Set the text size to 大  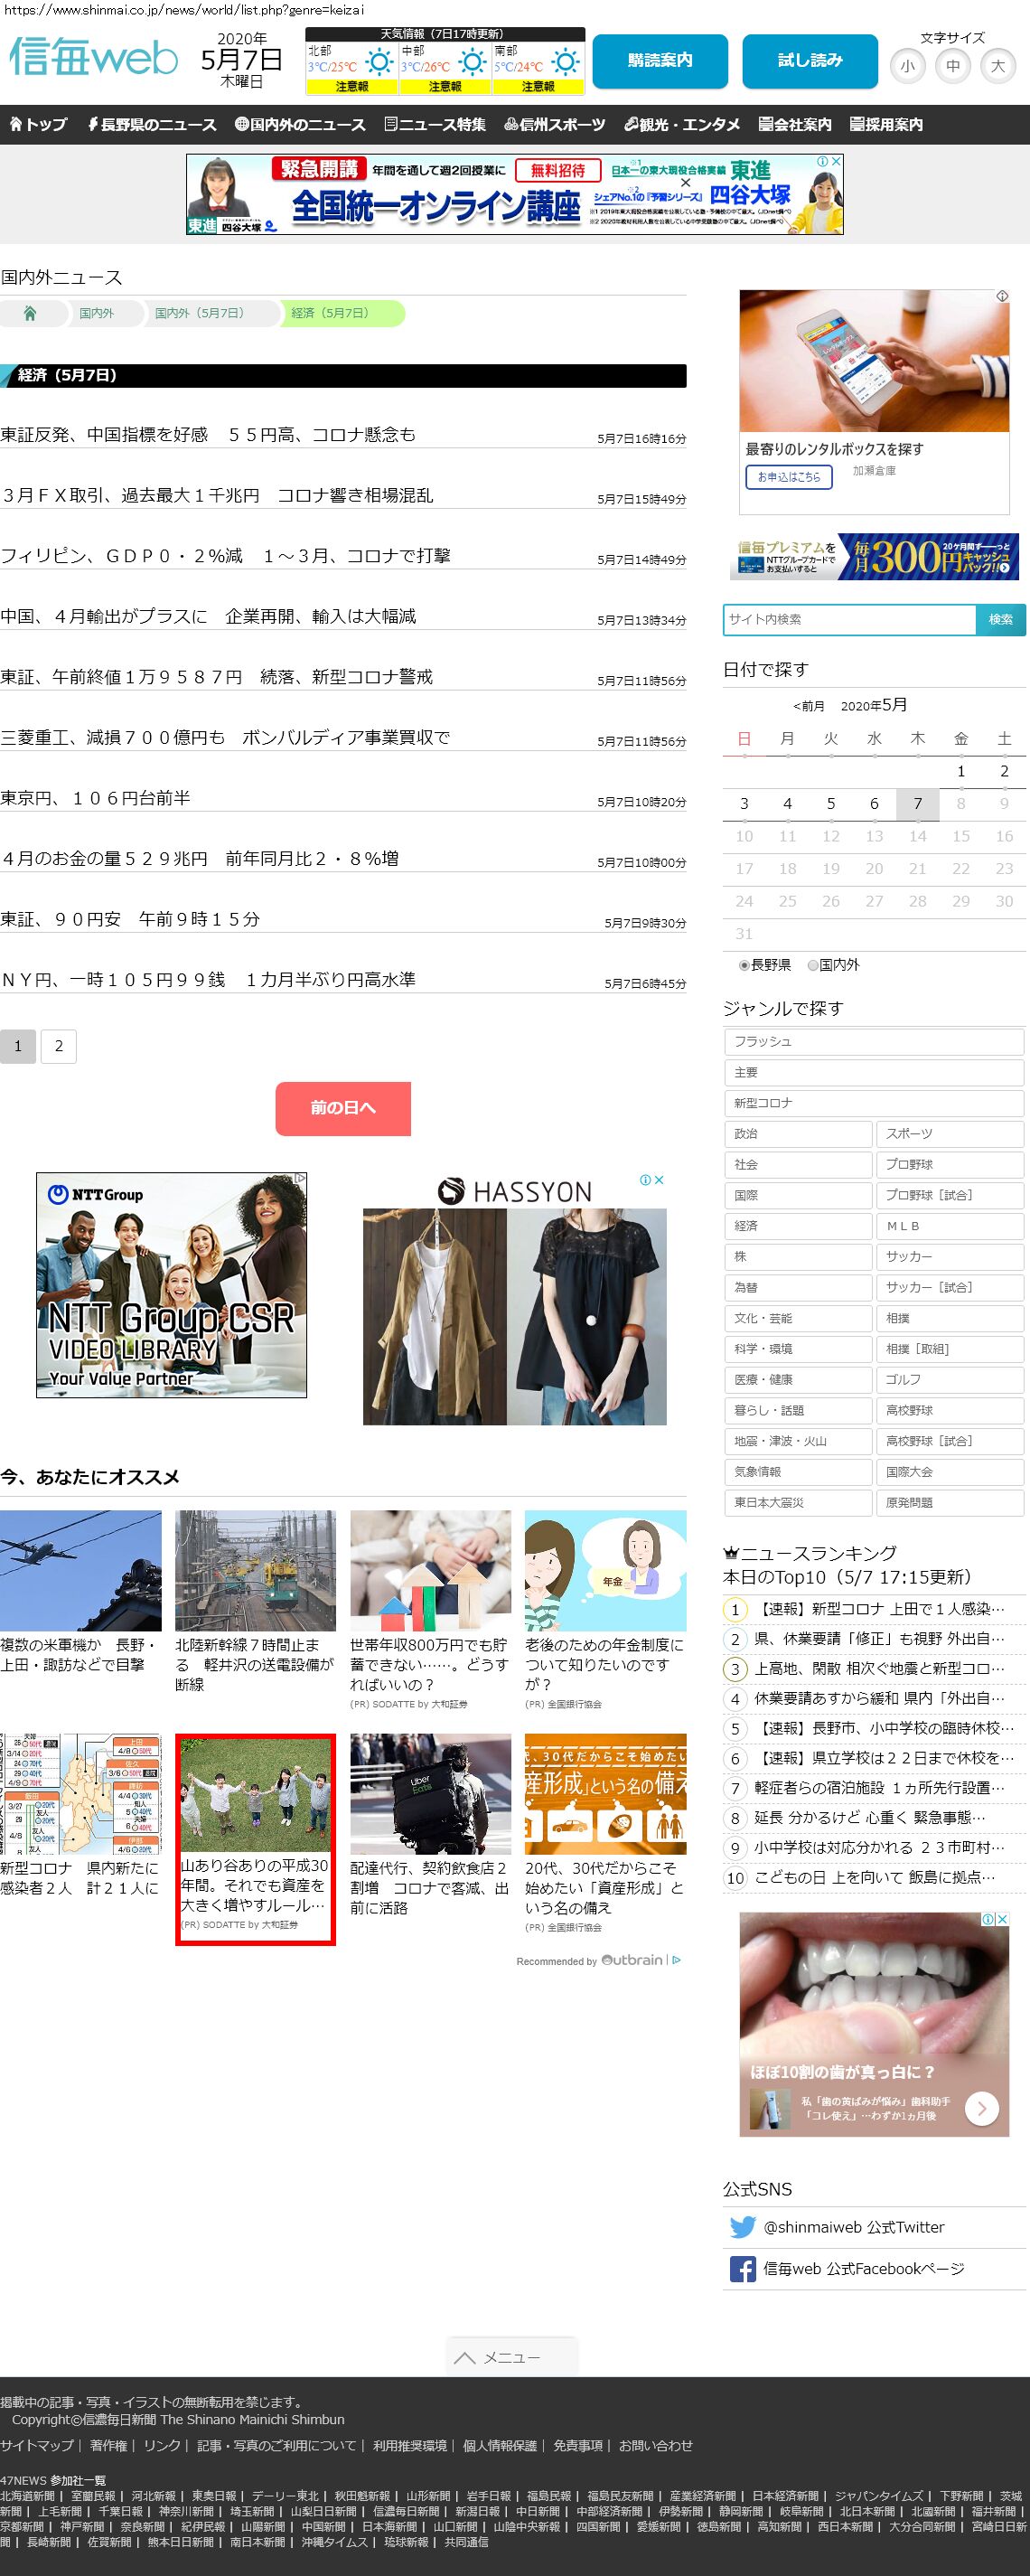pos(997,67)
